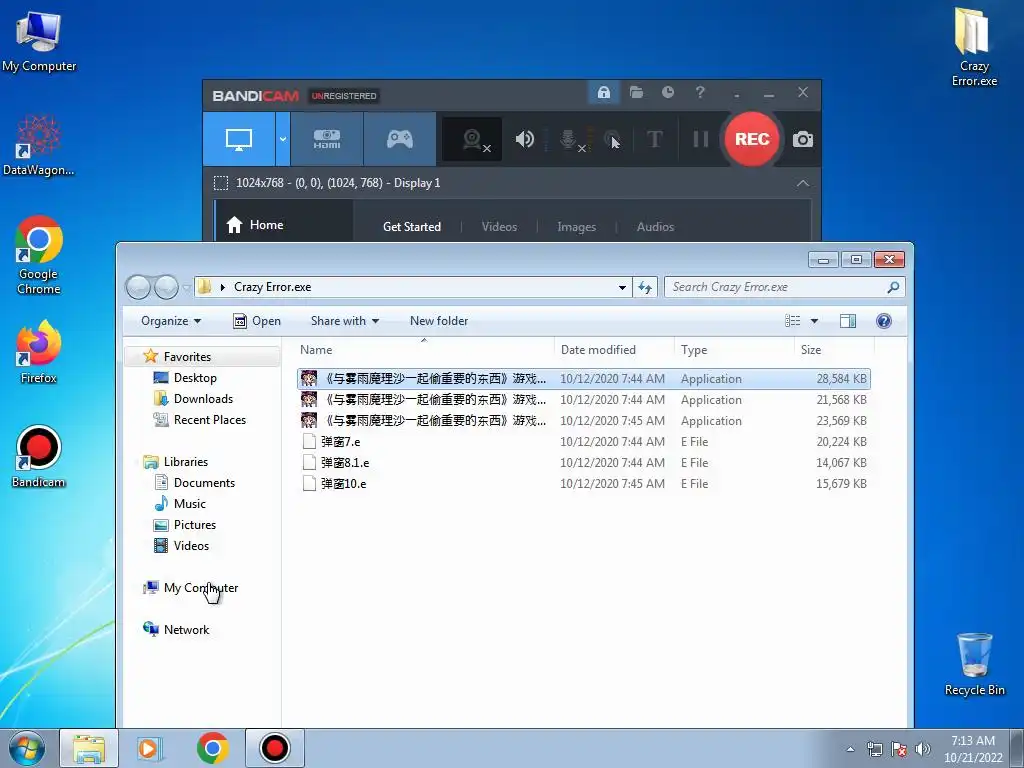1024x768 pixels.
Task: Select game recording mode gamepad icon
Action: (400, 139)
